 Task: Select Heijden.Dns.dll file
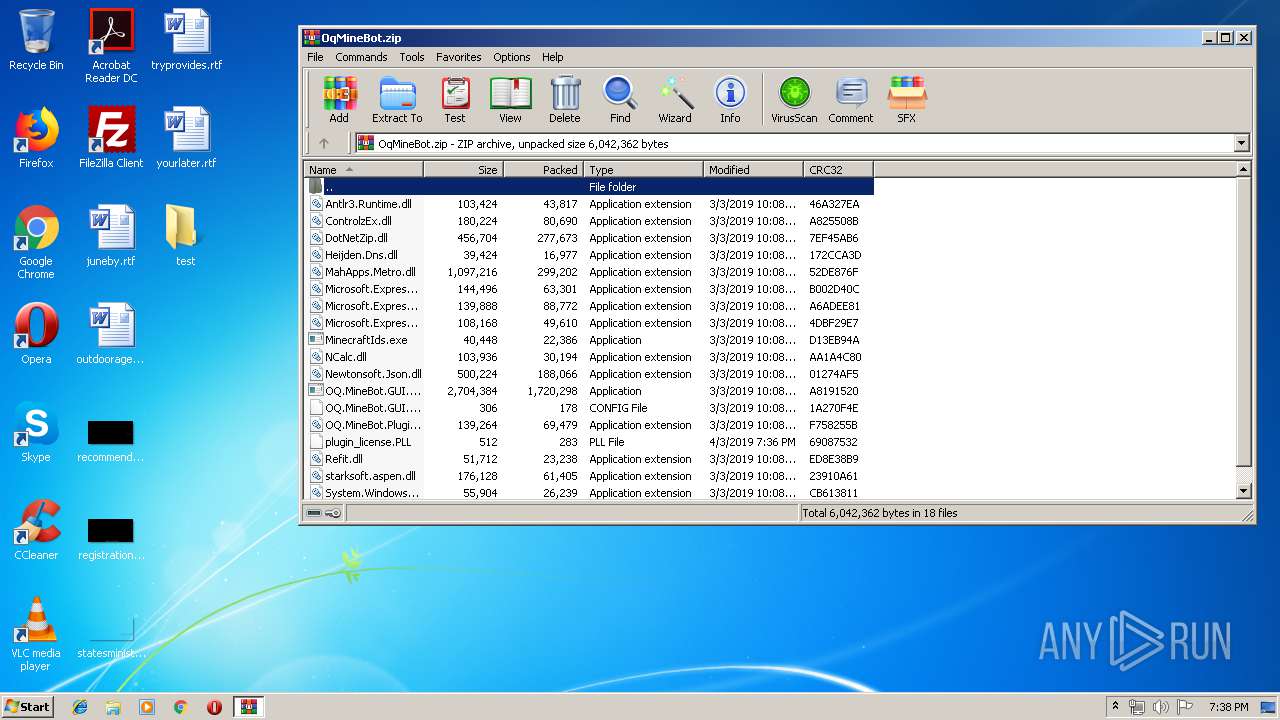coord(590,255)
